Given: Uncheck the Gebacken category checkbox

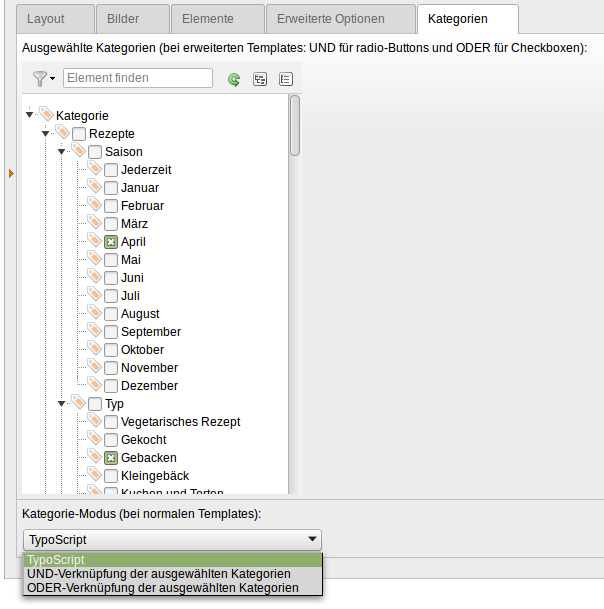Looking at the screenshot, I should point(111,458).
